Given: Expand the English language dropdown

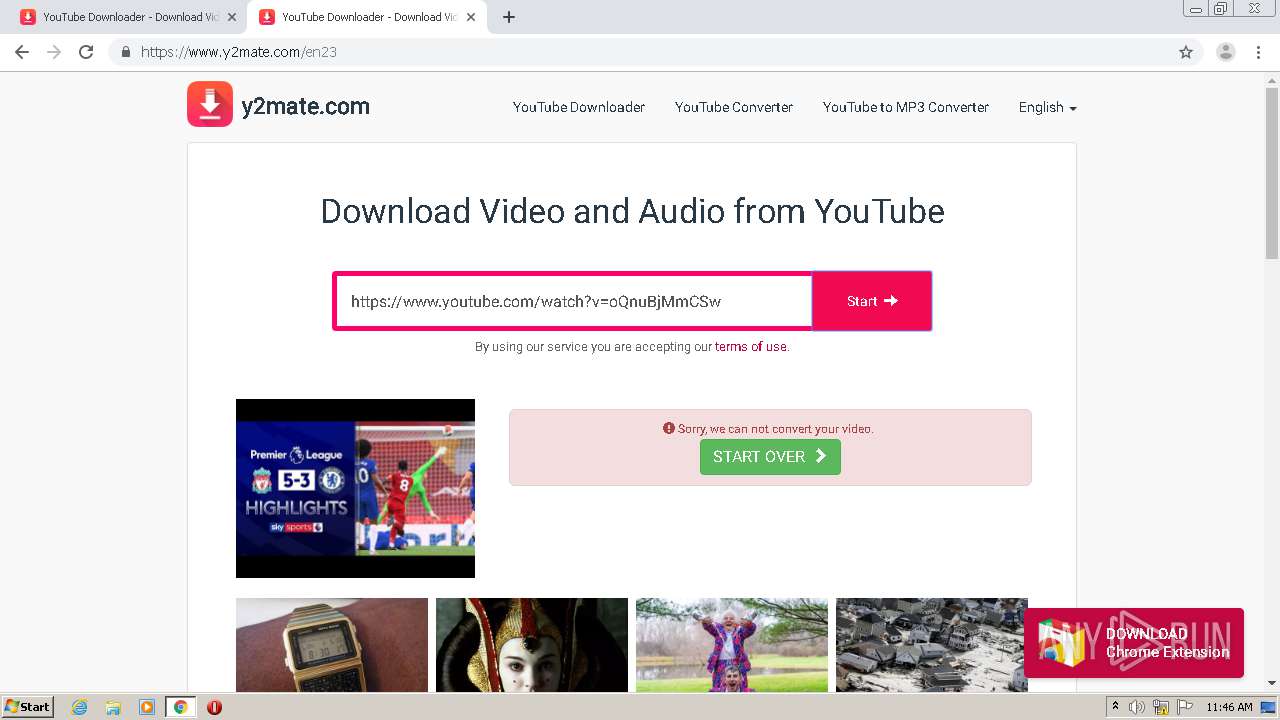Looking at the screenshot, I should coord(1047,107).
